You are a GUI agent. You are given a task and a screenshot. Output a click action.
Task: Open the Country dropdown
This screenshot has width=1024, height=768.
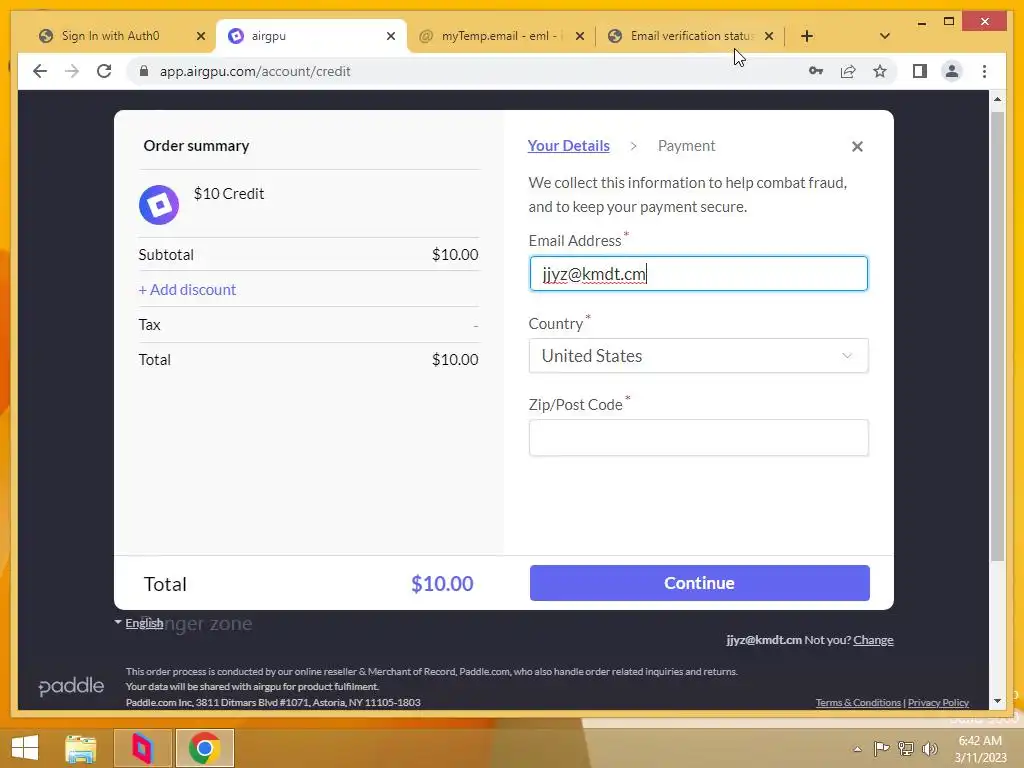698,356
